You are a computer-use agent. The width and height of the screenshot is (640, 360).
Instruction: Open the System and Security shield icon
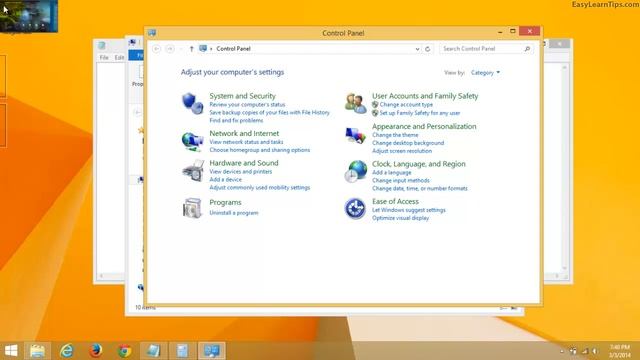(x=192, y=103)
